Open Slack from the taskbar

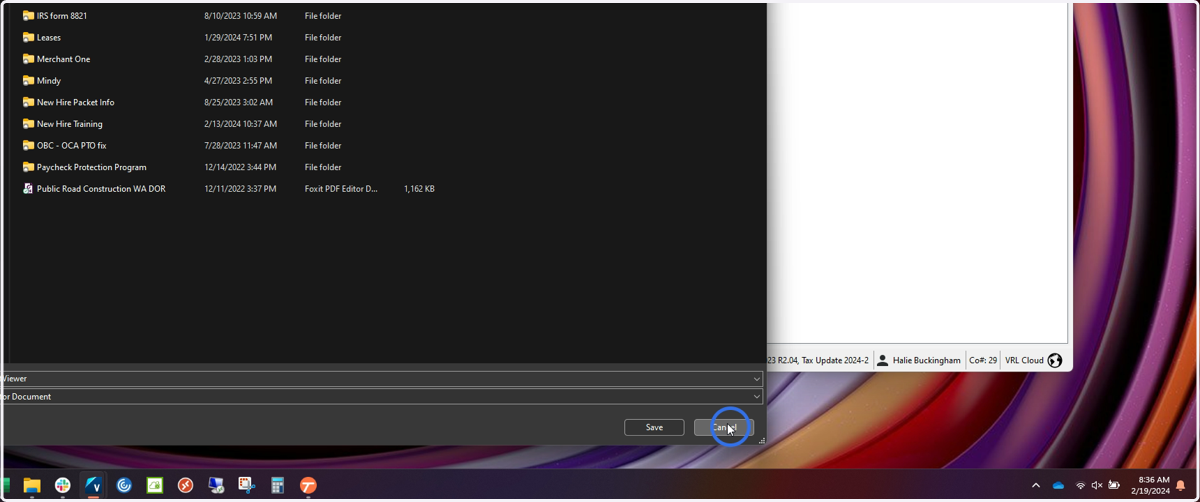(63, 485)
